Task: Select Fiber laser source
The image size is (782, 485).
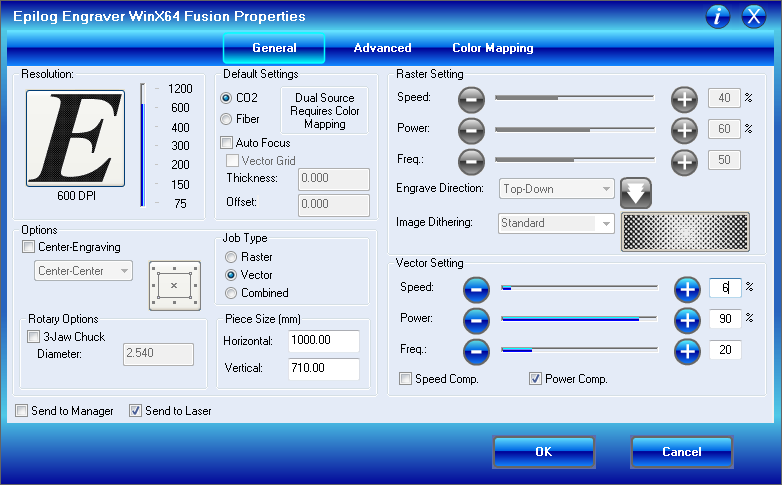Action: [226, 119]
